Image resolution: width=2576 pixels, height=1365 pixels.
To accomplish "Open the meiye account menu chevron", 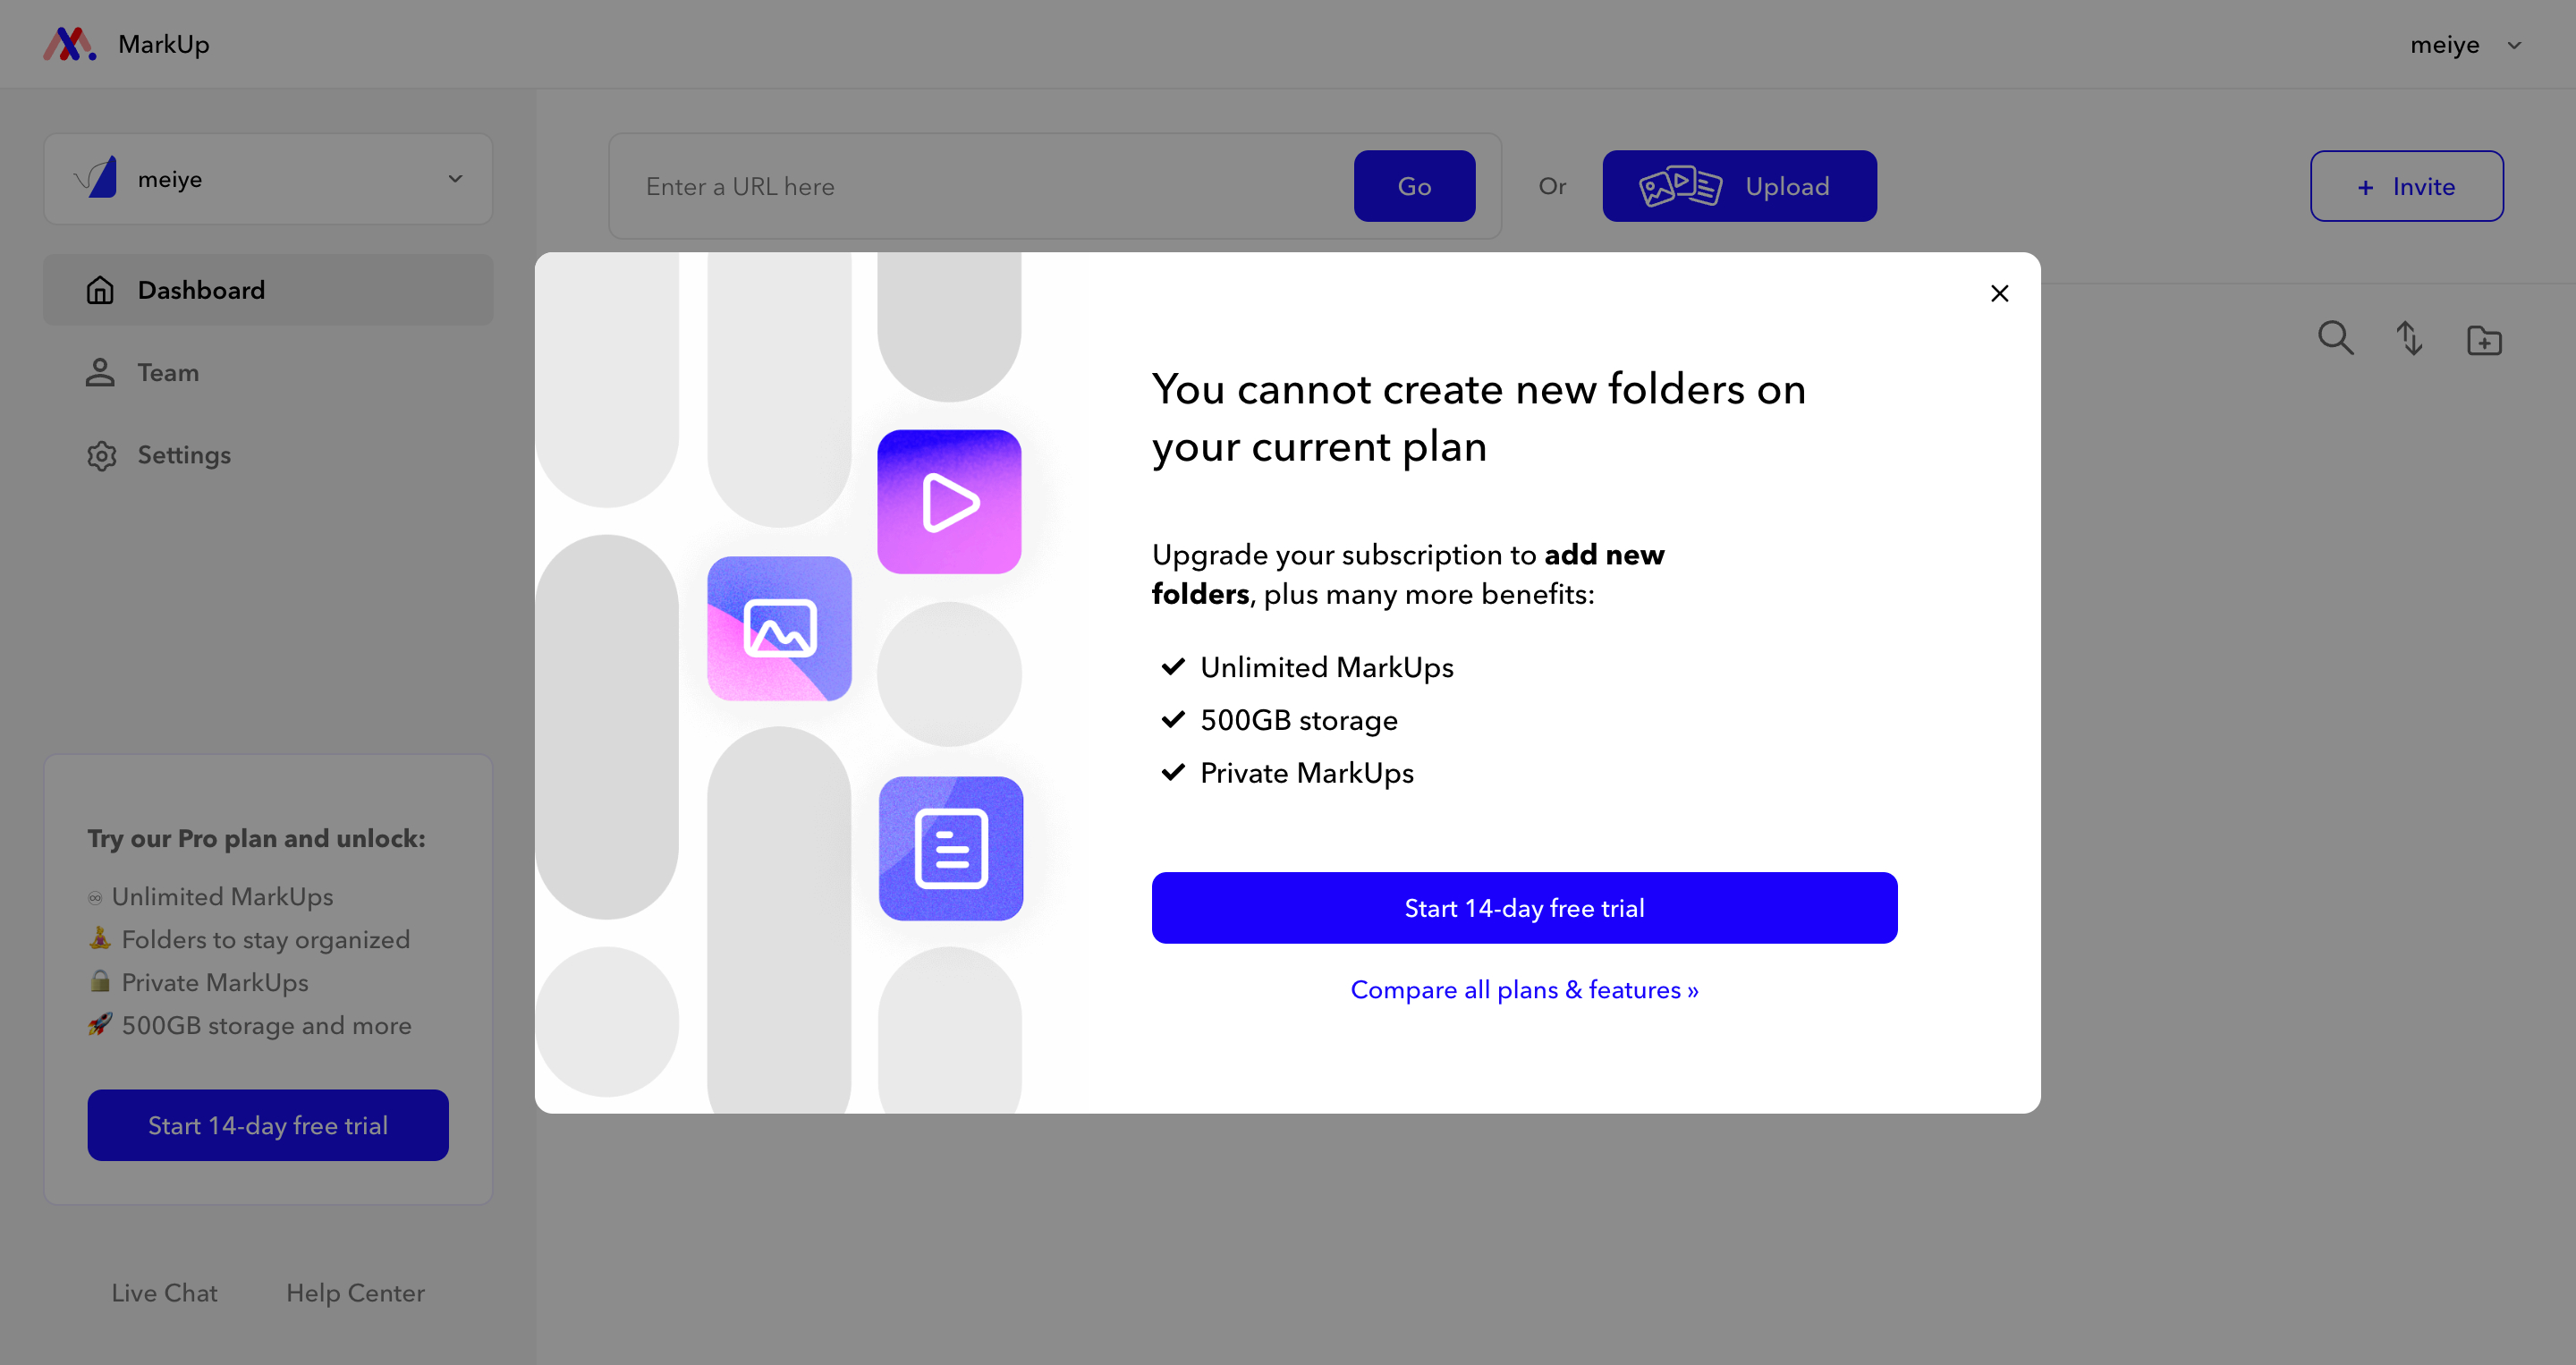I will (2514, 45).
